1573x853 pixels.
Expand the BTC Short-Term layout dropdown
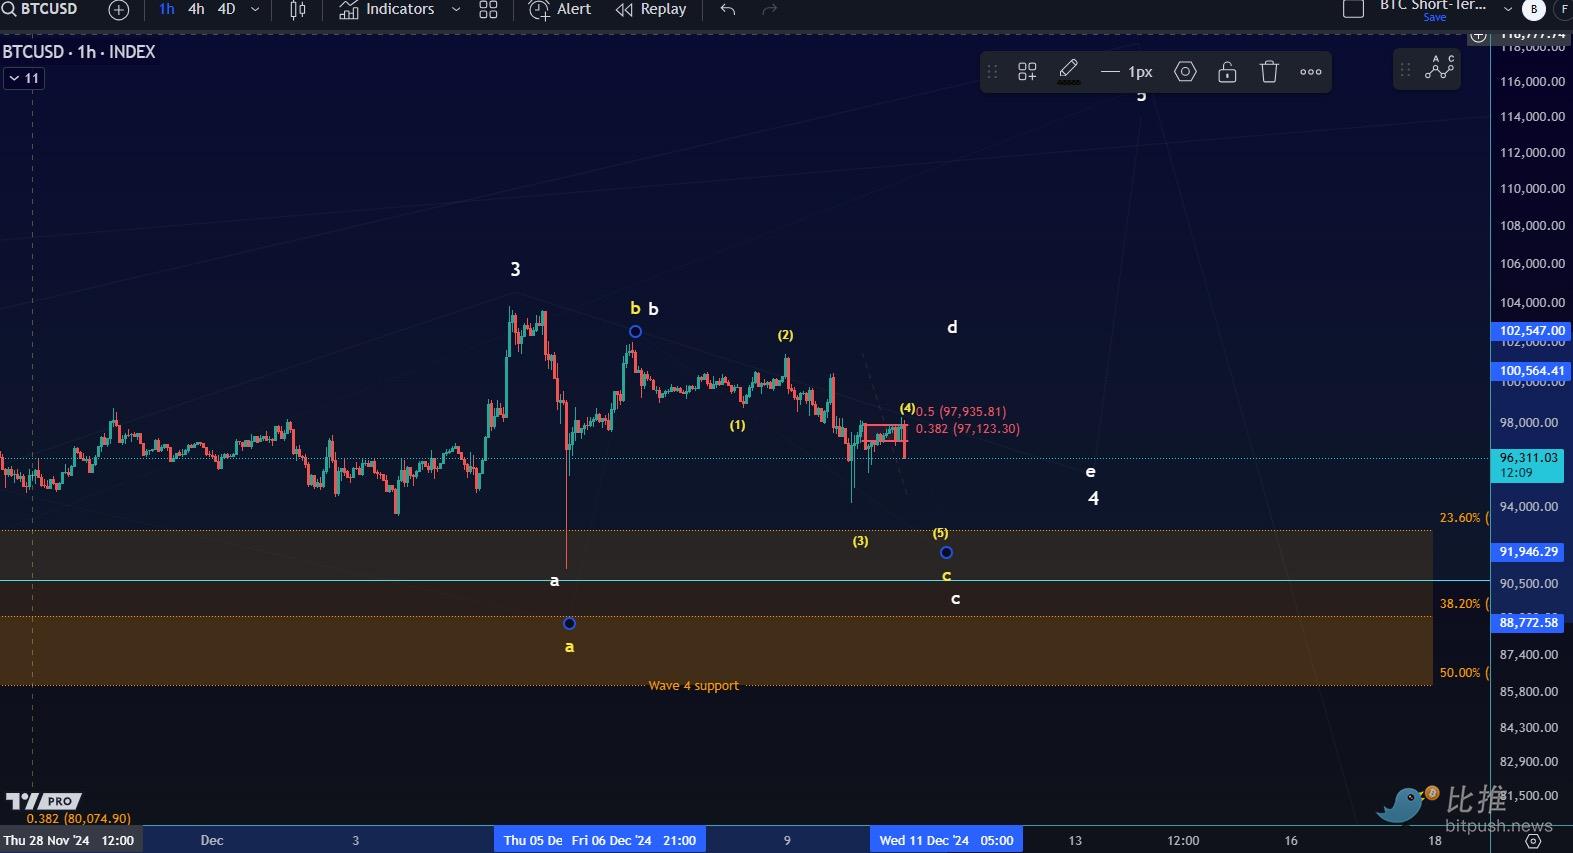click(x=1507, y=9)
